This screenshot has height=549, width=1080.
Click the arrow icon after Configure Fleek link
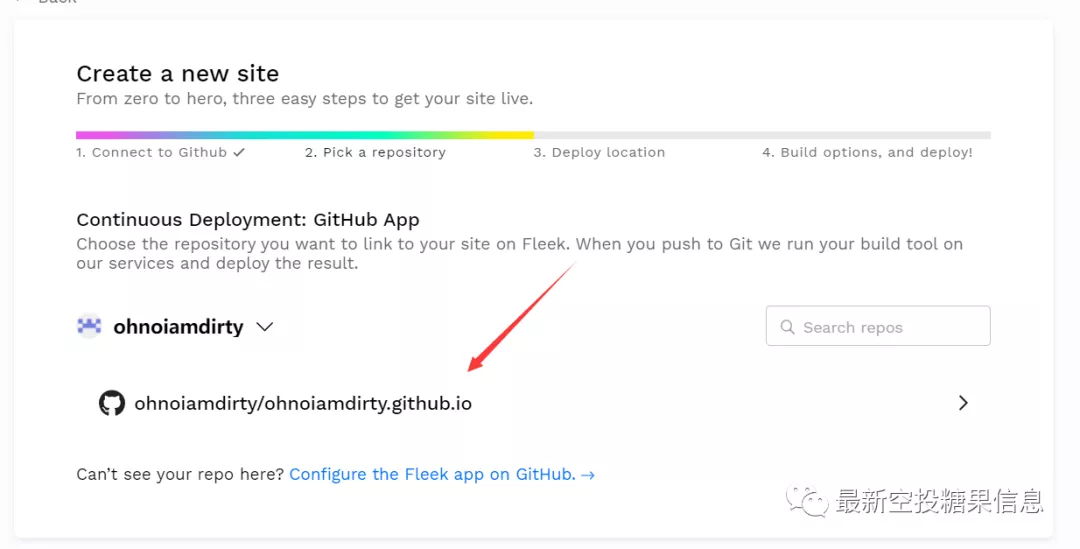coord(588,475)
